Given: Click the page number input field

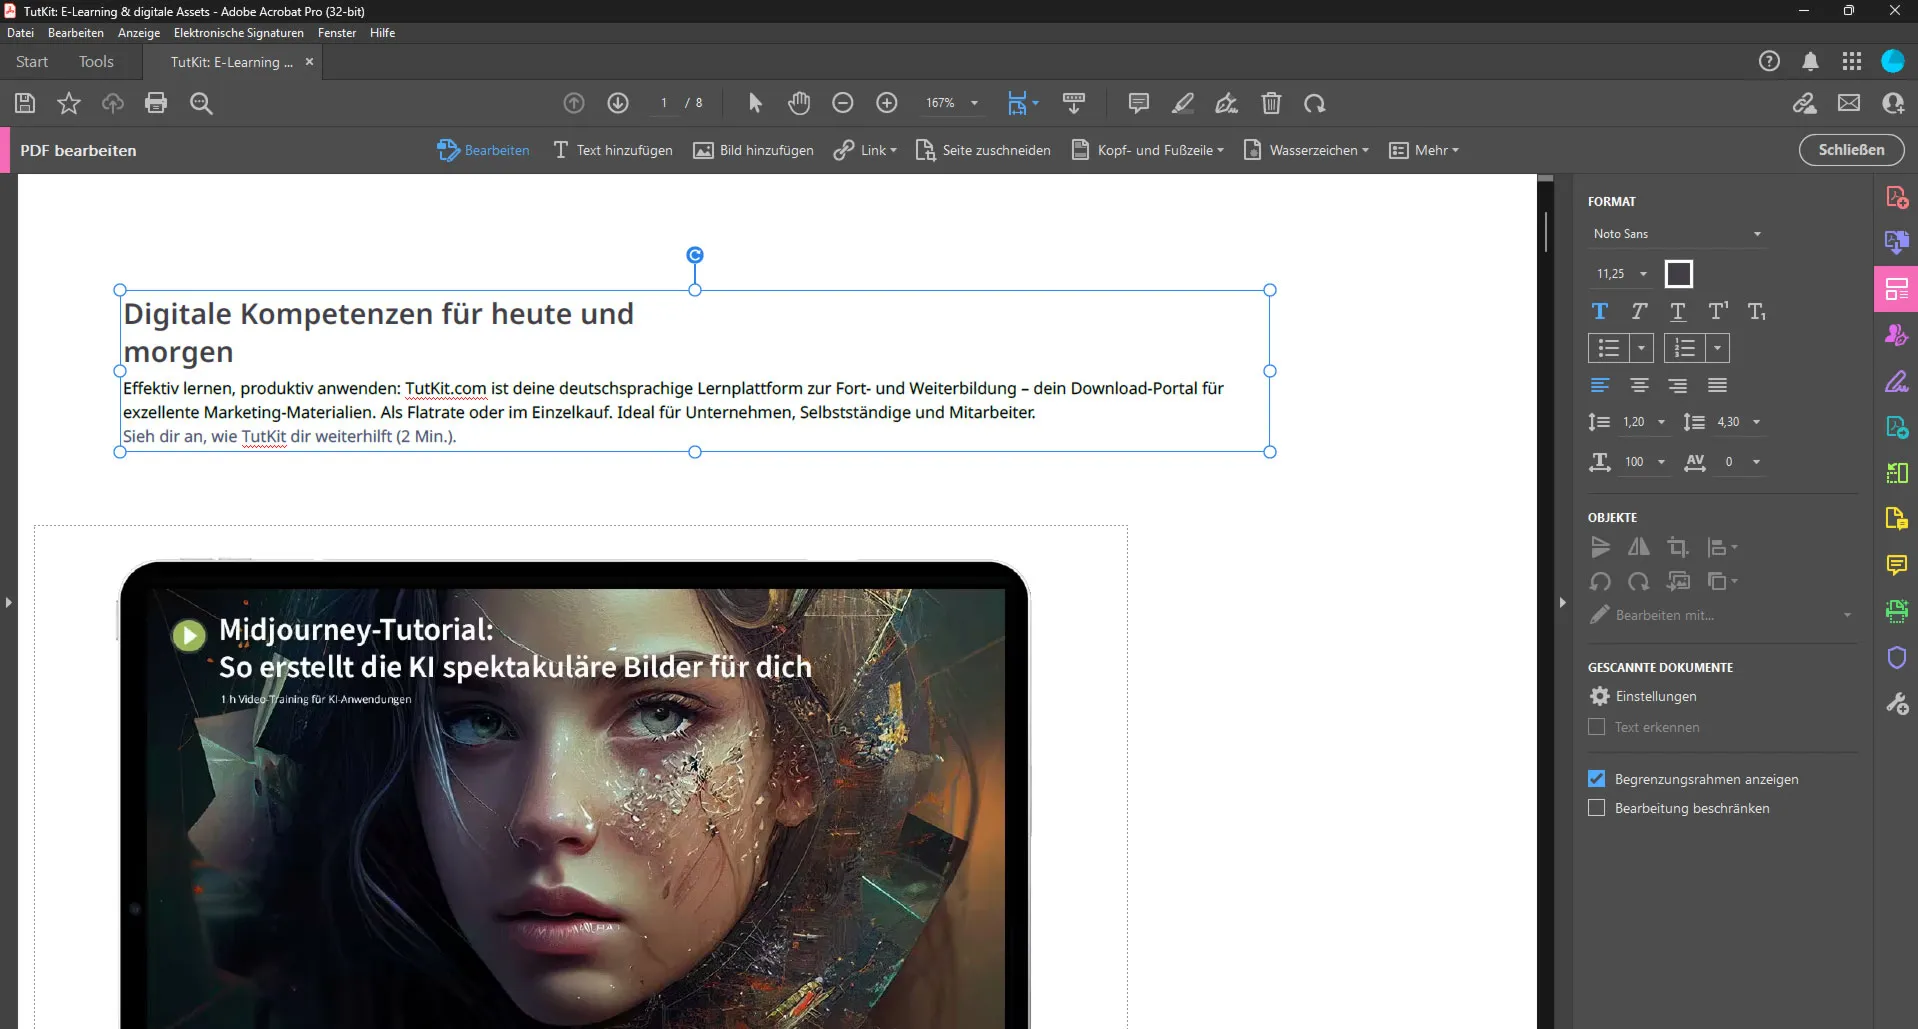Looking at the screenshot, I should pos(664,103).
